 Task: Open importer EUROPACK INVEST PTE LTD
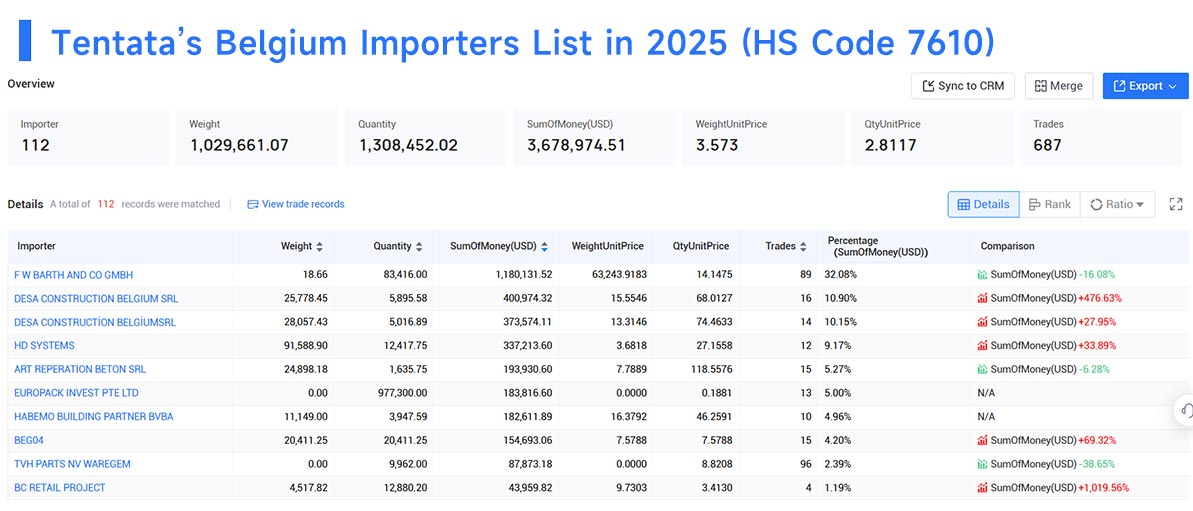[76, 392]
